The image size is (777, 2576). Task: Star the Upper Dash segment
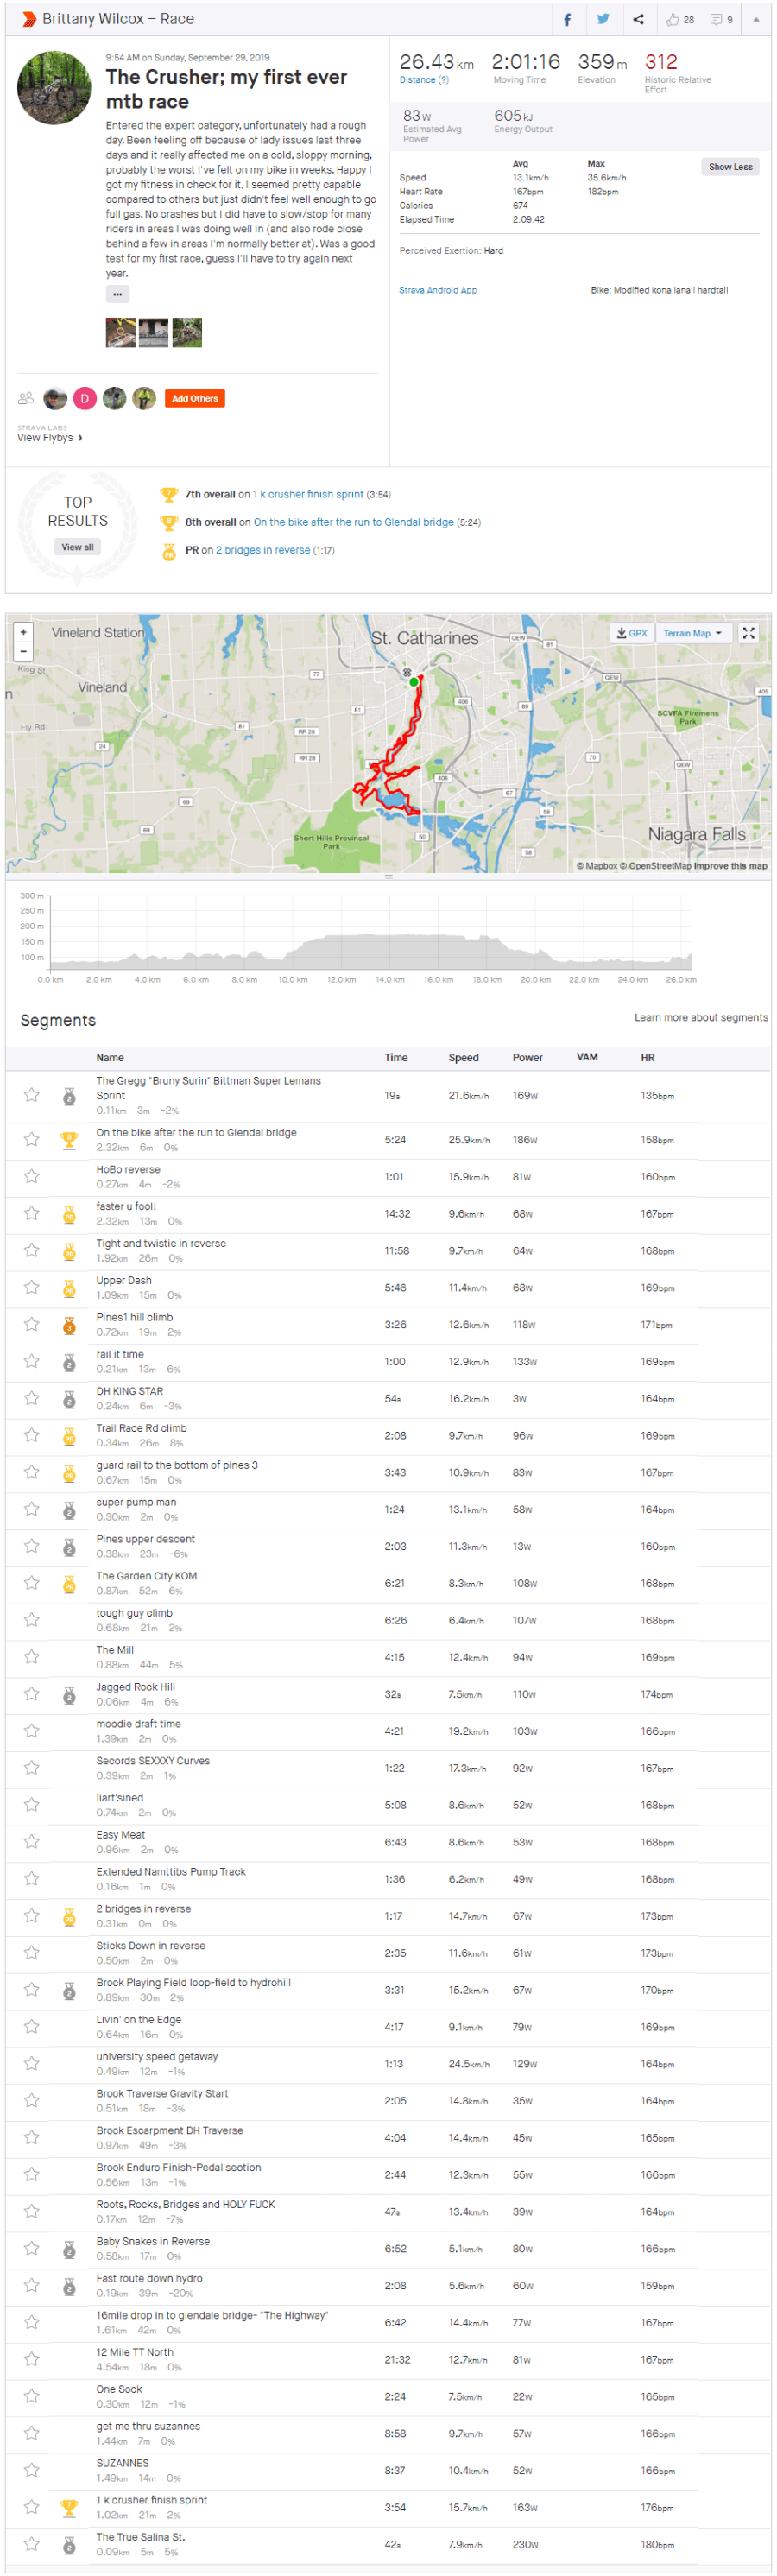32,1287
